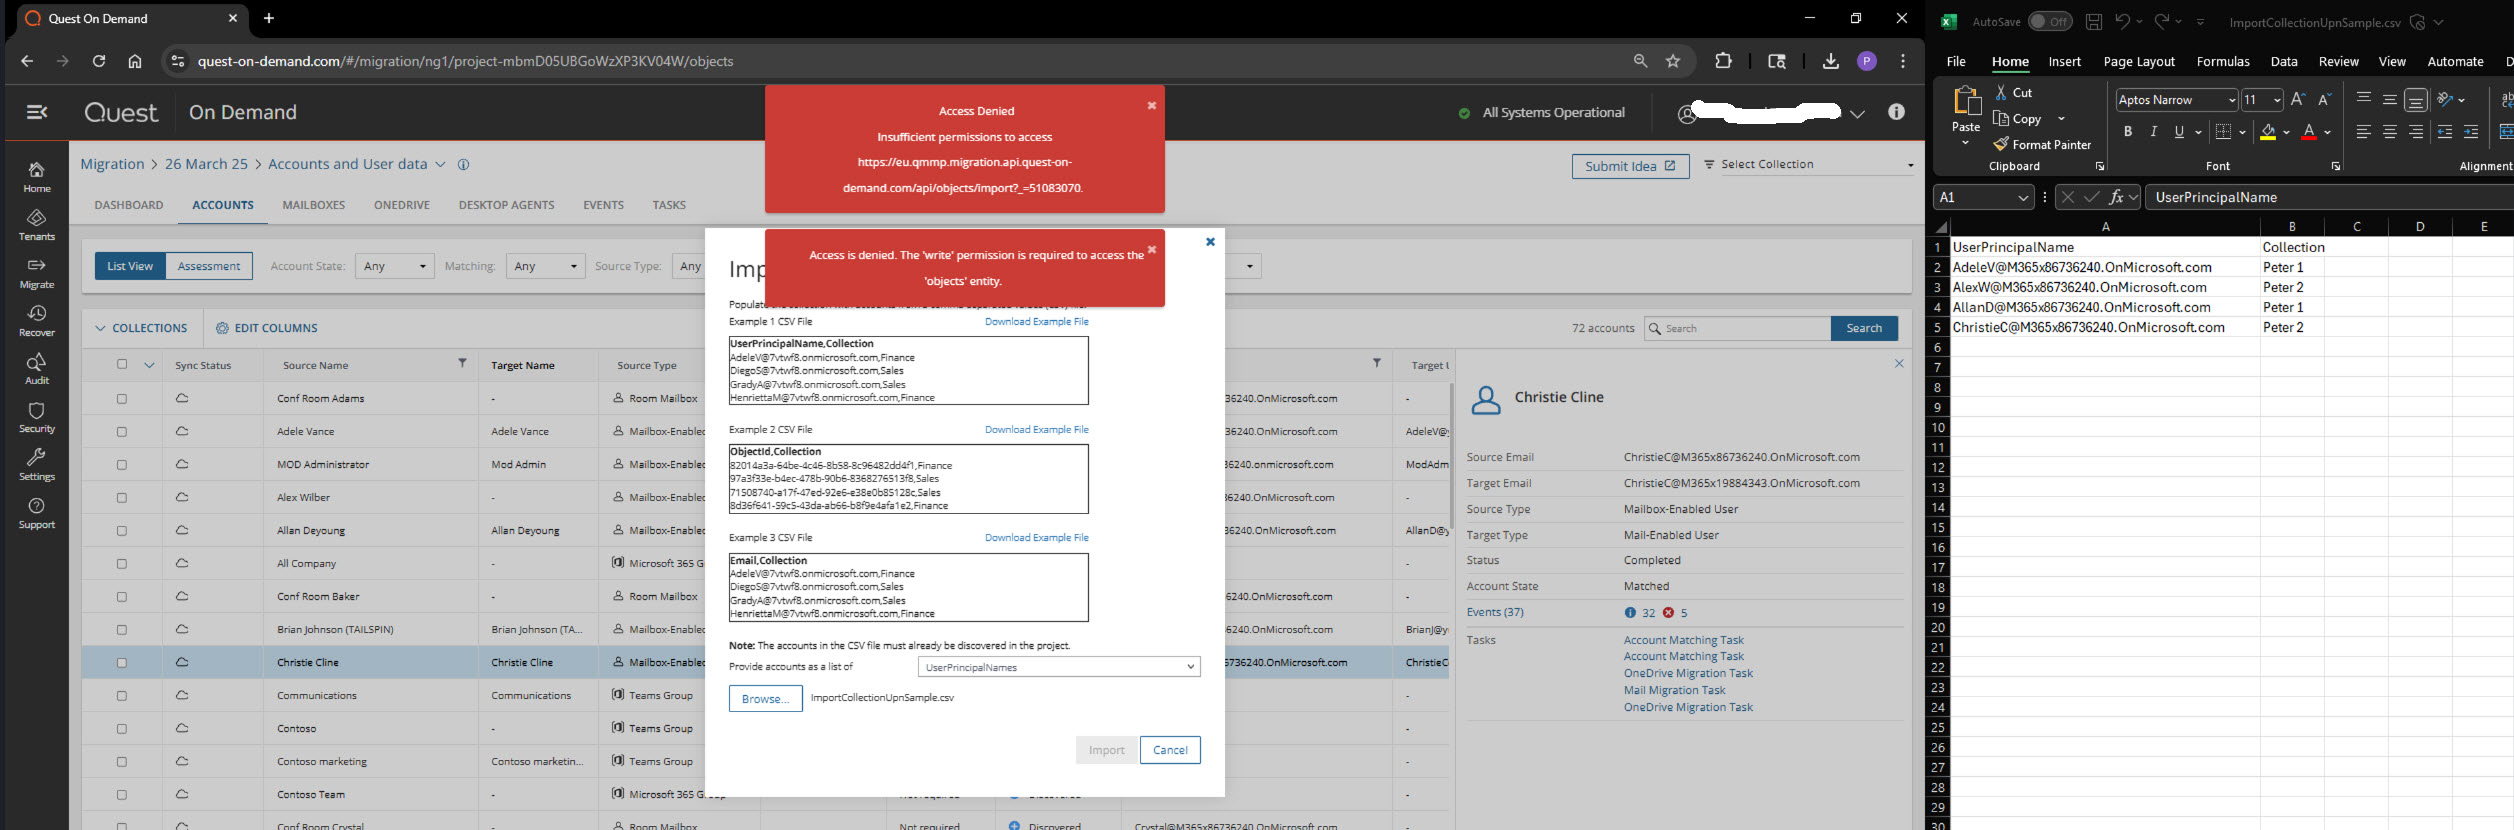Open Excel fill color swatch
Image resolution: width=2514 pixels, height=830 pixels.
pyautogui.click(x=2267, y=132)
